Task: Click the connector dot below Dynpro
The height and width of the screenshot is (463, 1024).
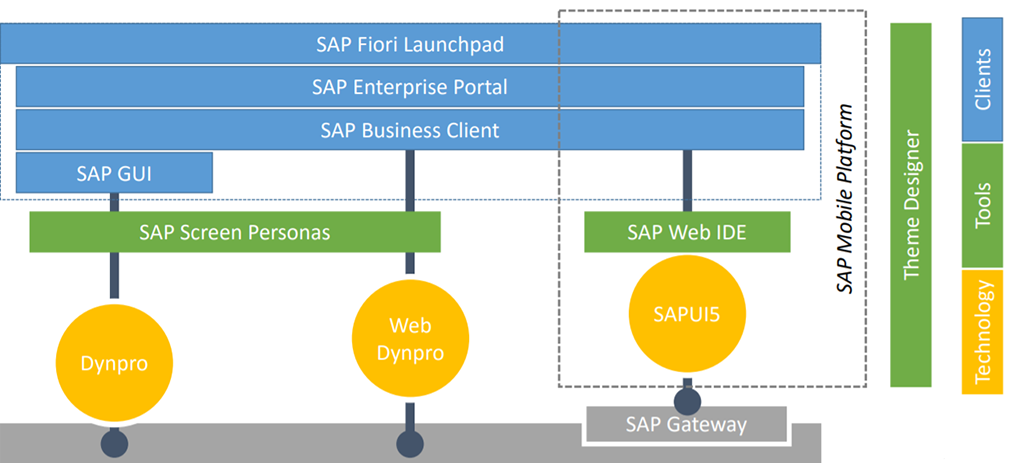Action: (114, 441)
